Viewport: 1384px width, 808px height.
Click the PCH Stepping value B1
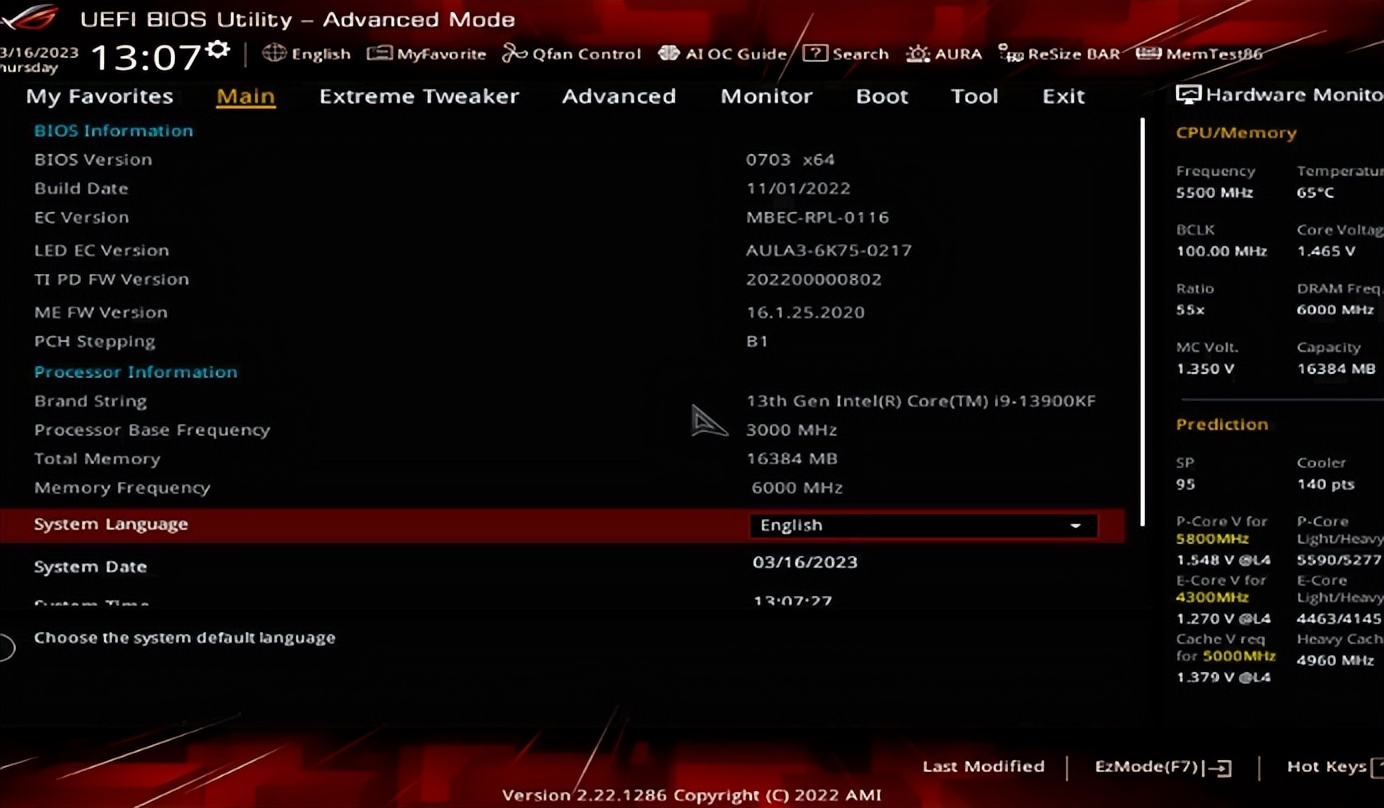[x=757, y=341]
